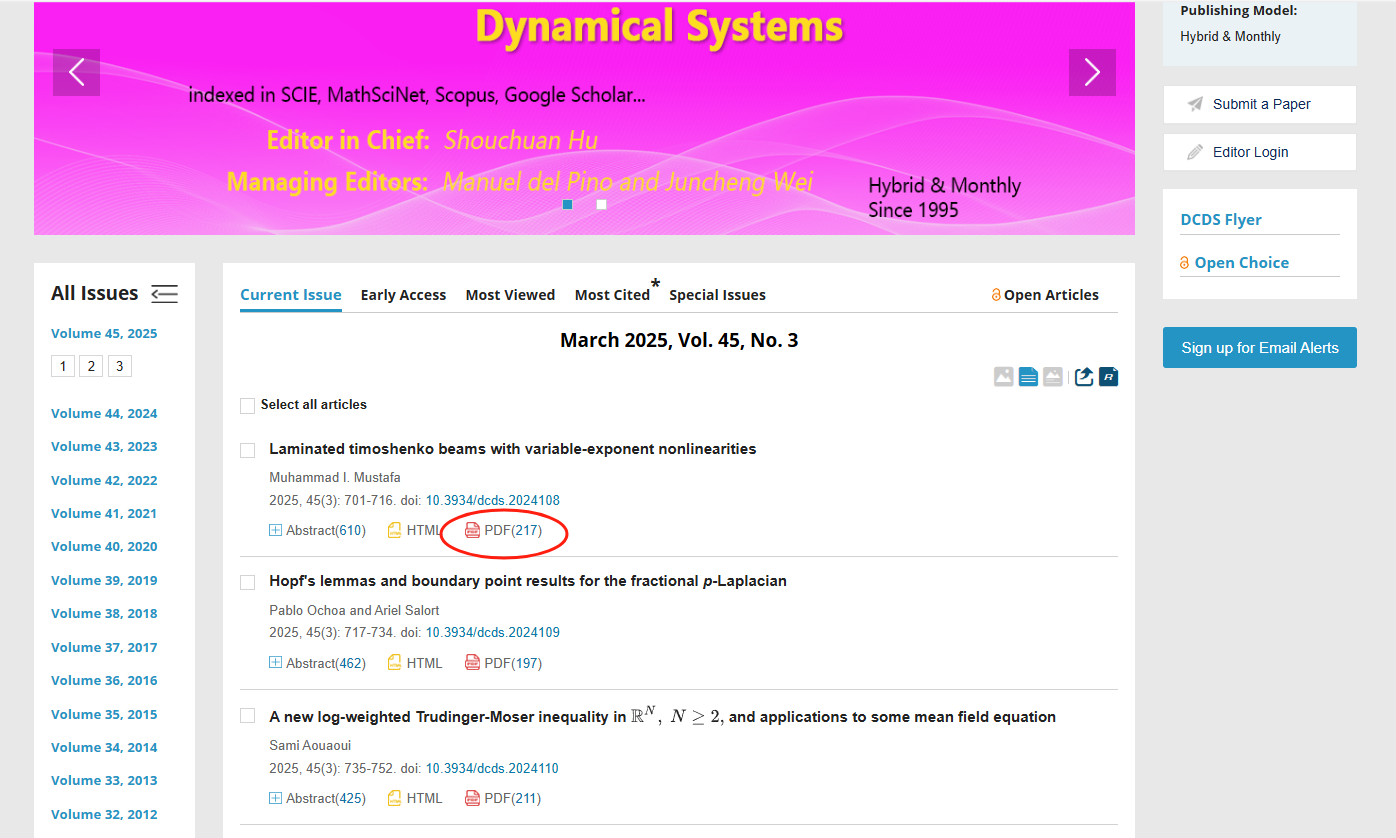Go to the previous banner slide
This screenshot has width=1396, height=838.
point(76,72)
